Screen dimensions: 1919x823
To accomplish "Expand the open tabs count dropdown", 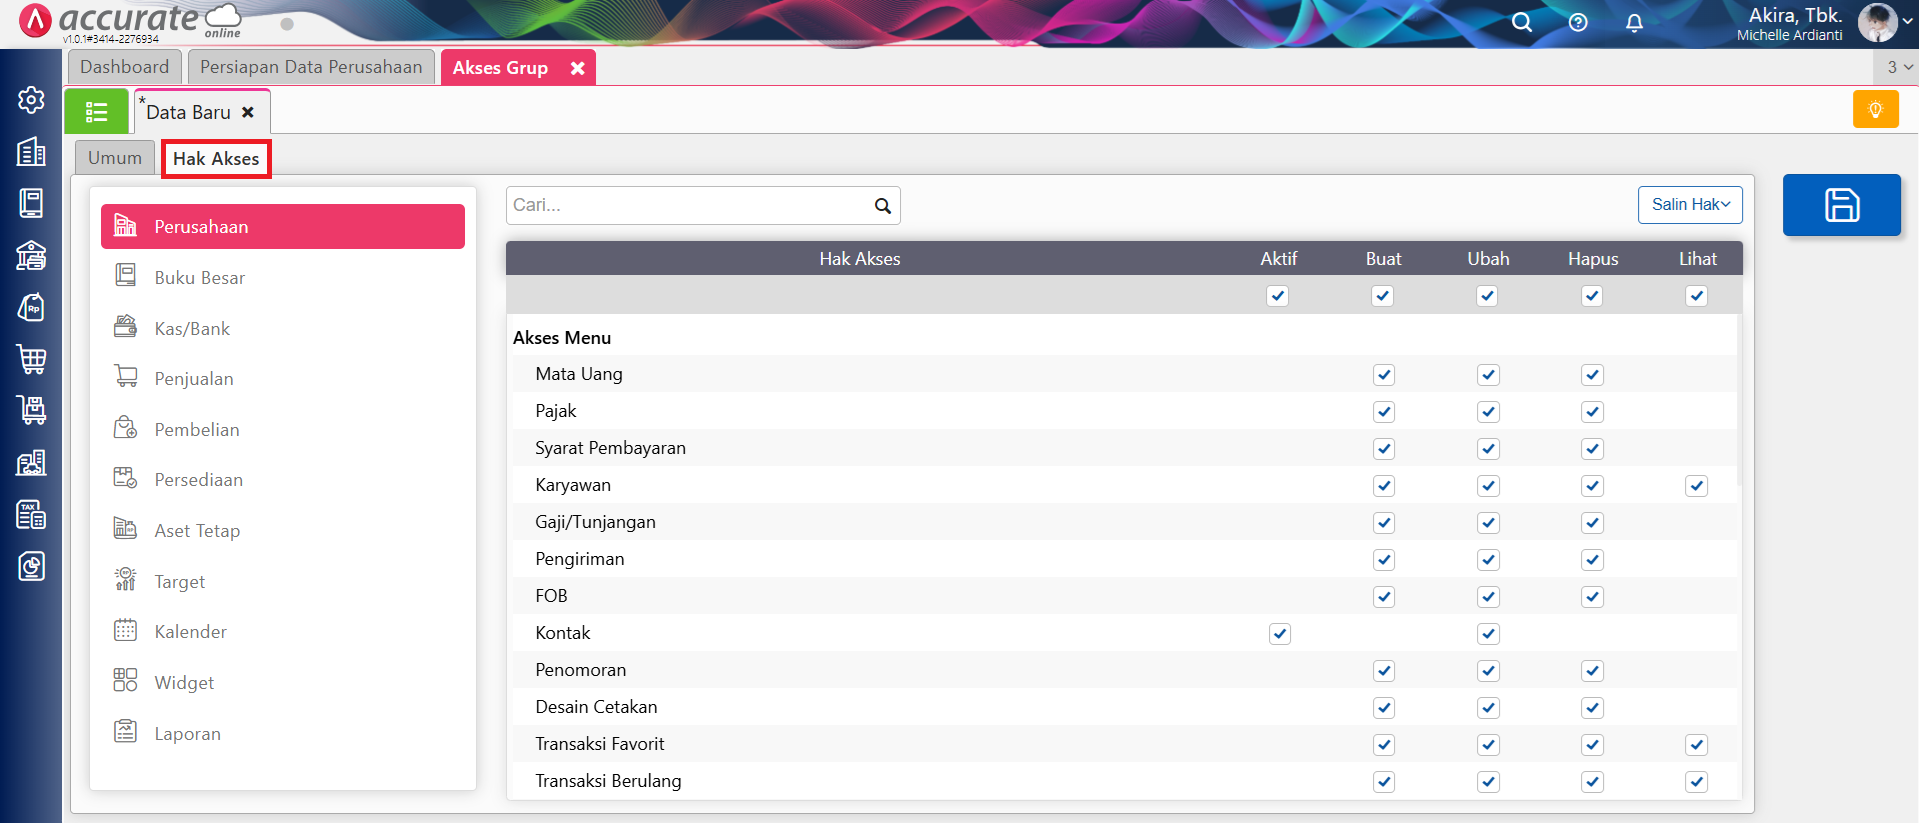I will [1898, 67].
